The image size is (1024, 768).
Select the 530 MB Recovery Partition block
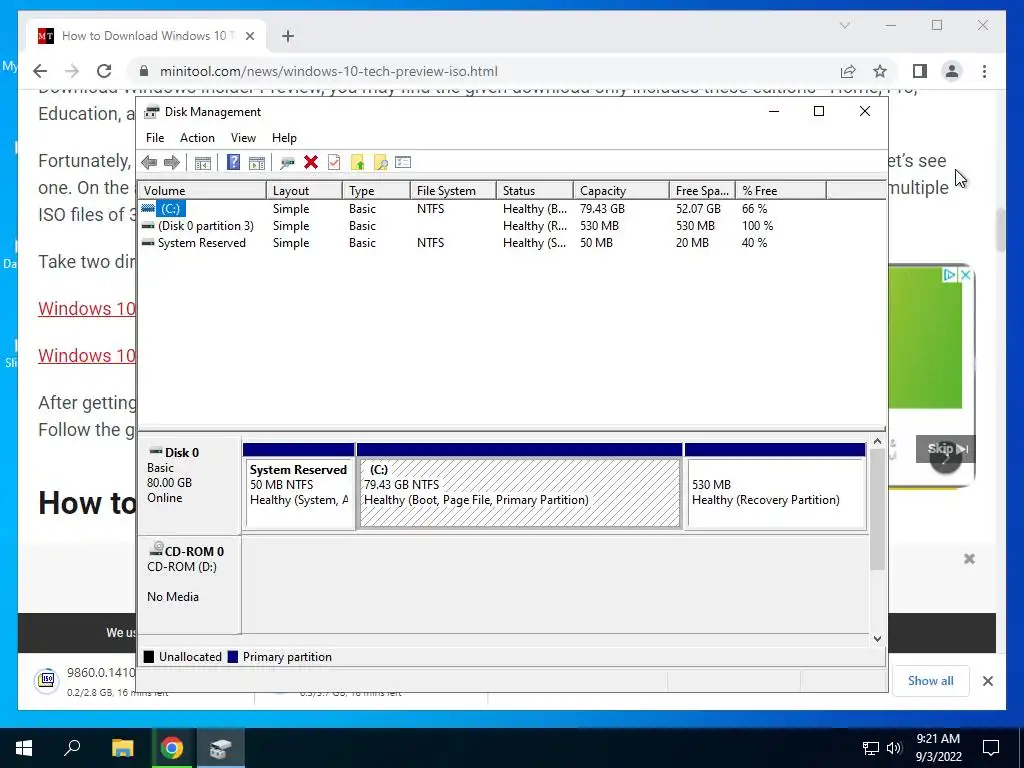[x=775, y=487]
